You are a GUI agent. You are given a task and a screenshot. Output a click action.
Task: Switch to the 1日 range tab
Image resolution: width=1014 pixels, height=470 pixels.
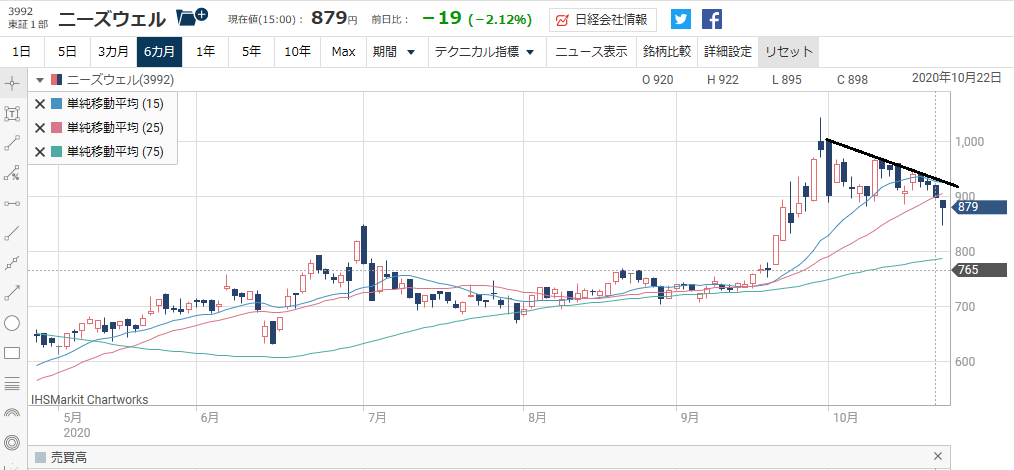click(x=21, y=52)
